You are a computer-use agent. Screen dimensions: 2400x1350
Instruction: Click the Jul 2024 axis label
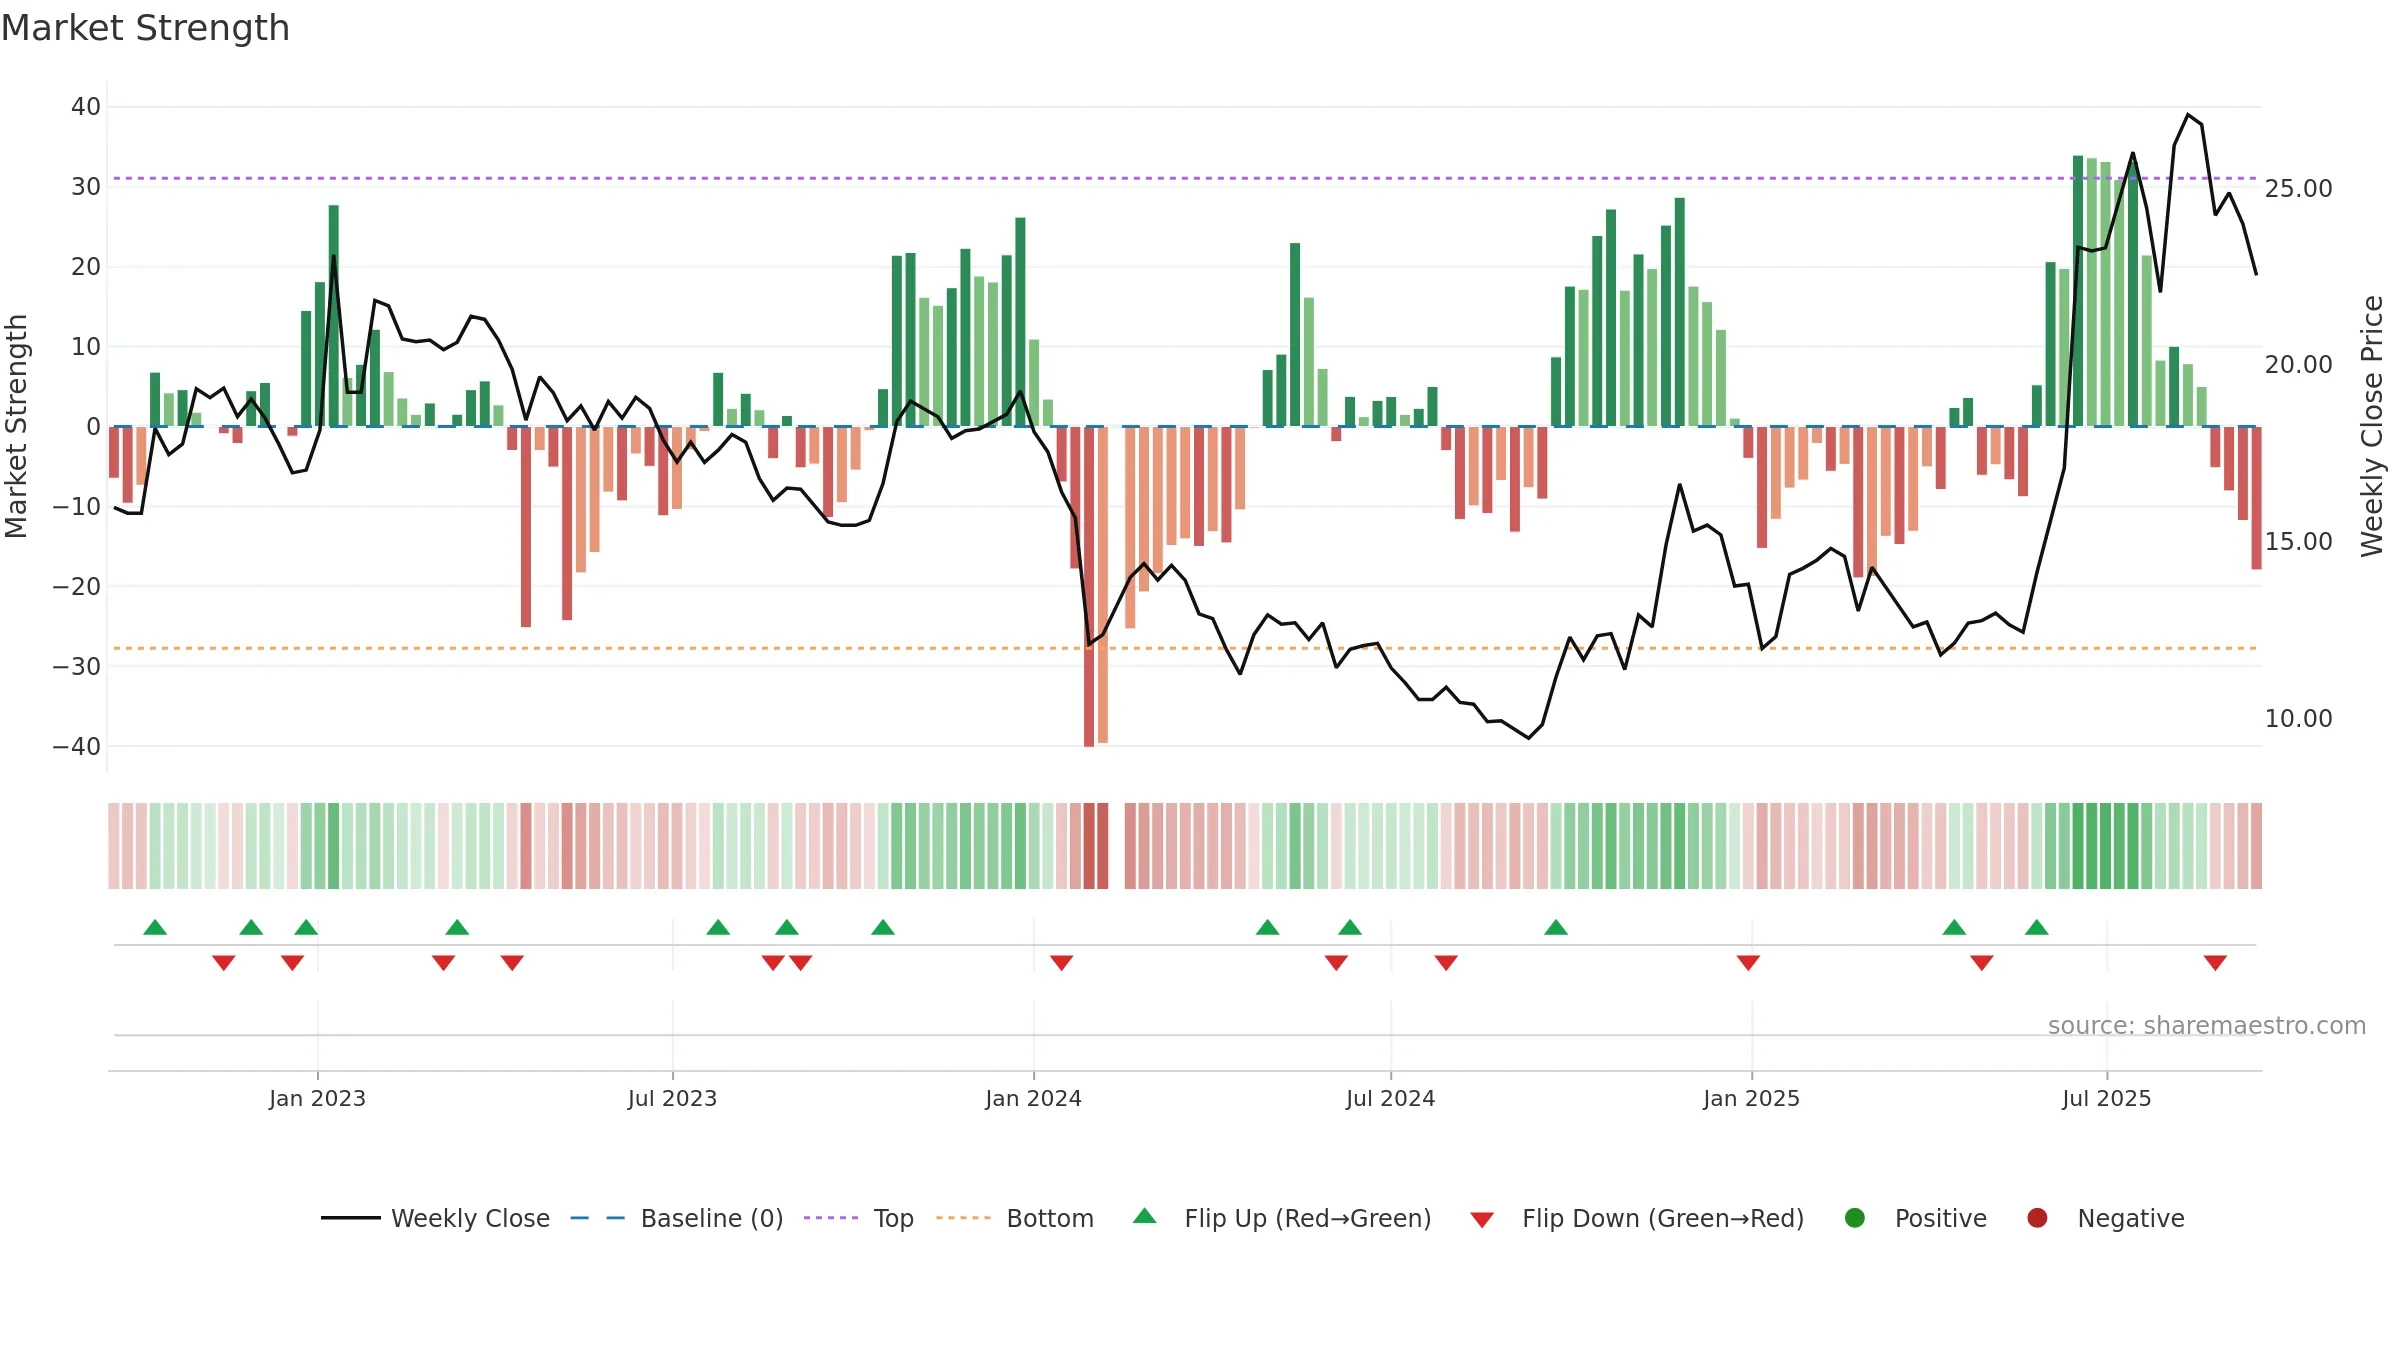(1390, 1099)
